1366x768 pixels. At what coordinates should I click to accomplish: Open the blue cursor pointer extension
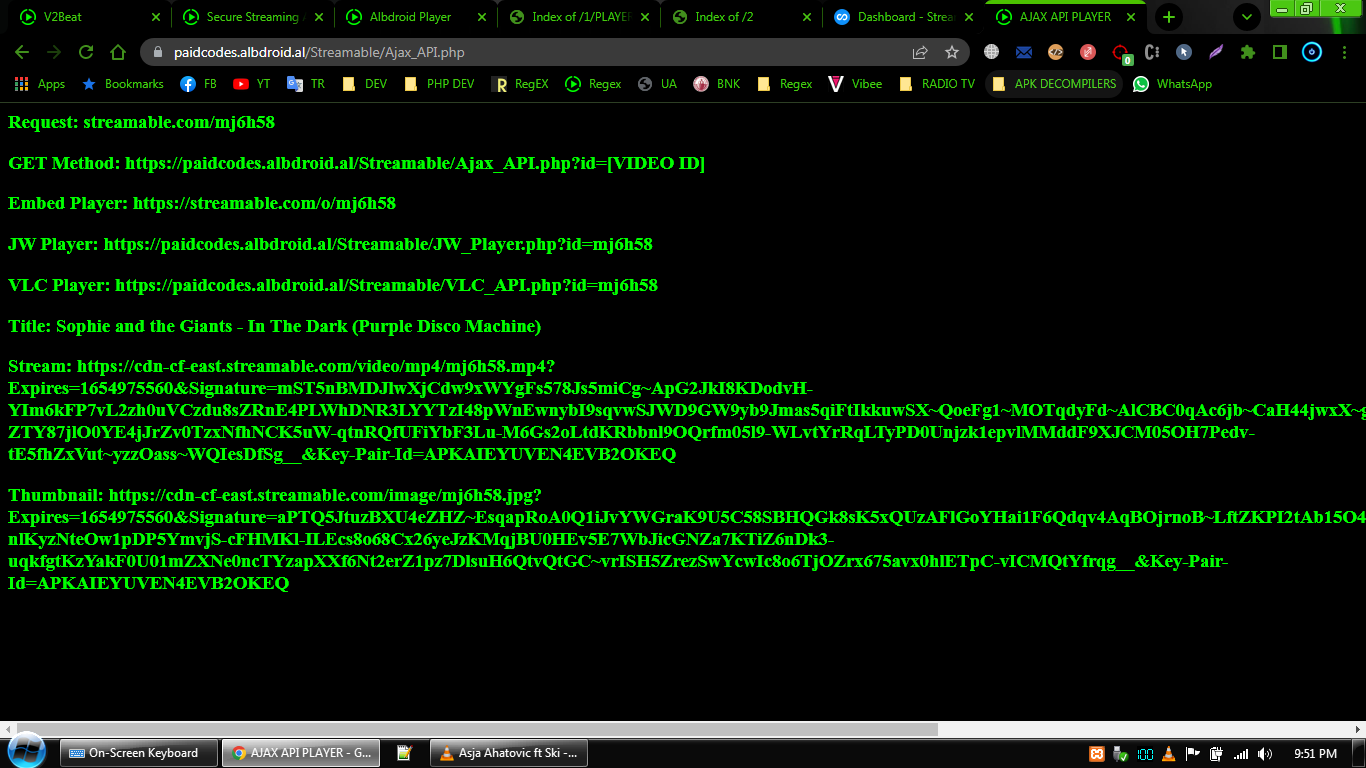[x=1184, y=52]
